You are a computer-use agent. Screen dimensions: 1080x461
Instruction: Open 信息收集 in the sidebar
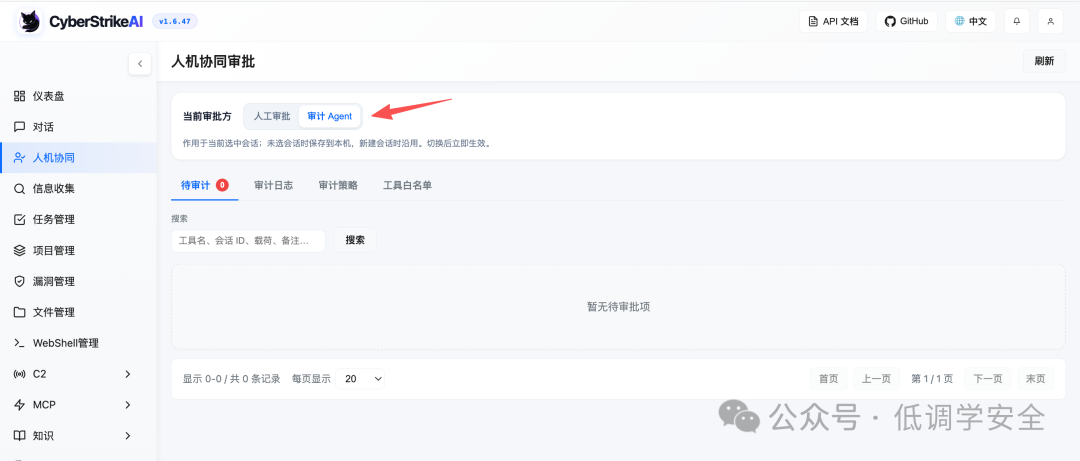[79, 189]
